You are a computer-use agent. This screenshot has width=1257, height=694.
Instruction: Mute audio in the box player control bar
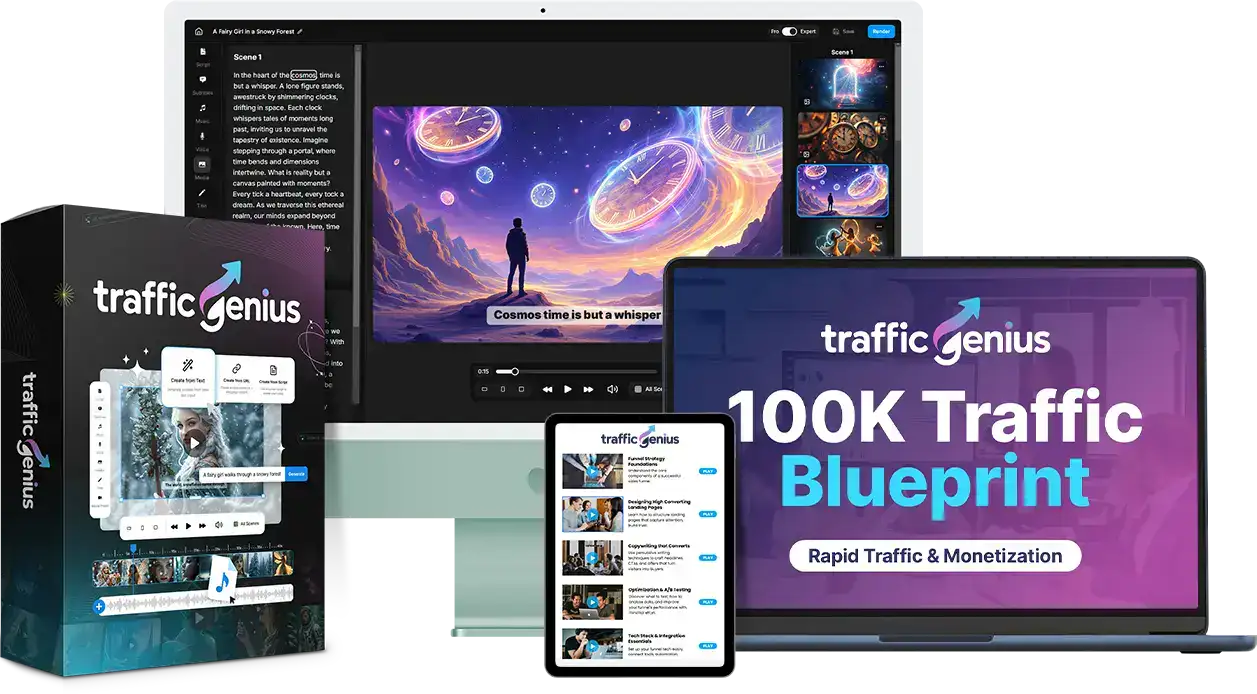click(x=218, y=524)
